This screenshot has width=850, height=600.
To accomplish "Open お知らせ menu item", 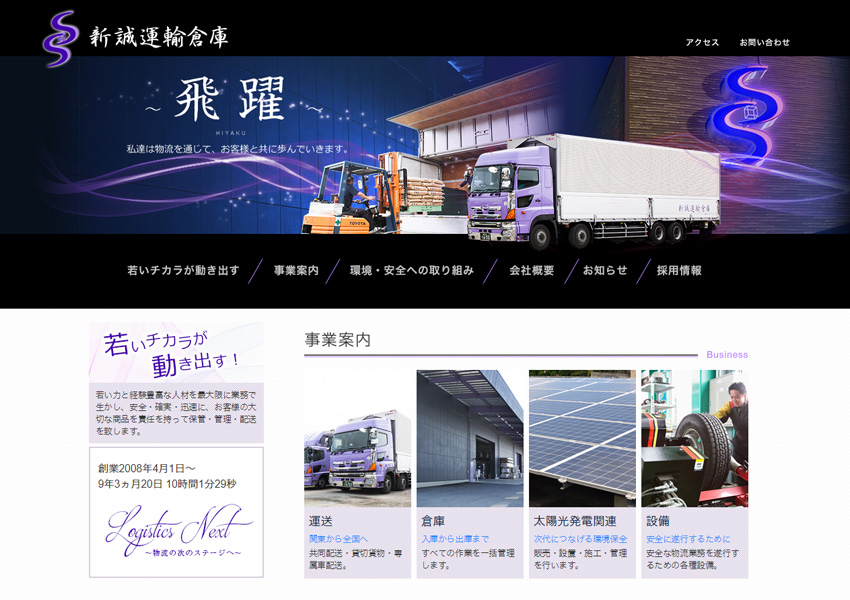I will pos(605,271).
